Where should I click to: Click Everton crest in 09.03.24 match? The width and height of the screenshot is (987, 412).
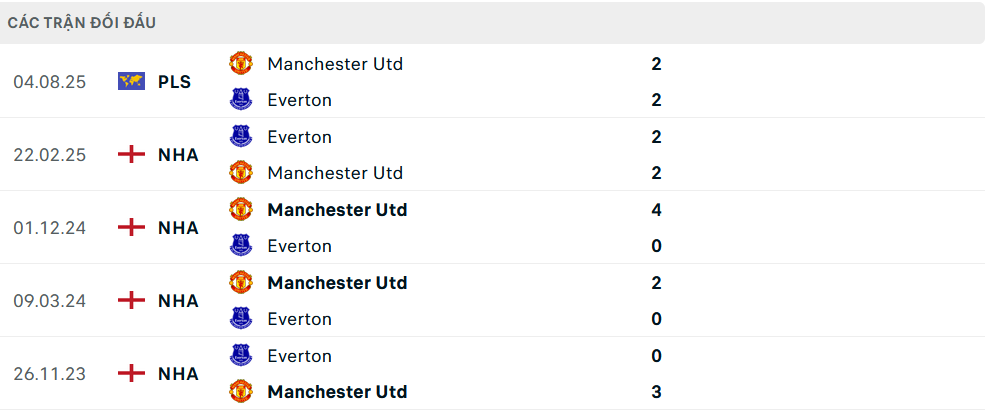pyautogui.click(x=241, y=319)
